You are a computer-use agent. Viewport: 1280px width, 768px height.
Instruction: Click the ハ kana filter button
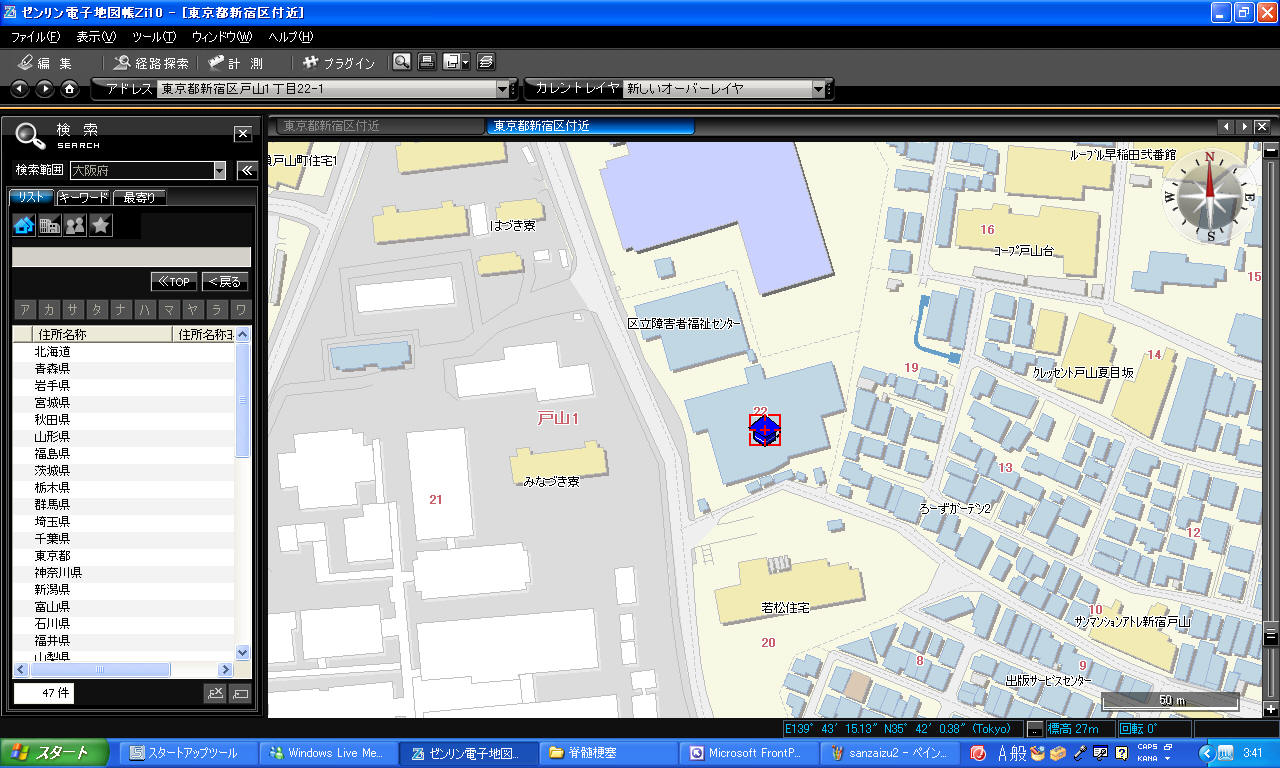click(x=145, y=309)
